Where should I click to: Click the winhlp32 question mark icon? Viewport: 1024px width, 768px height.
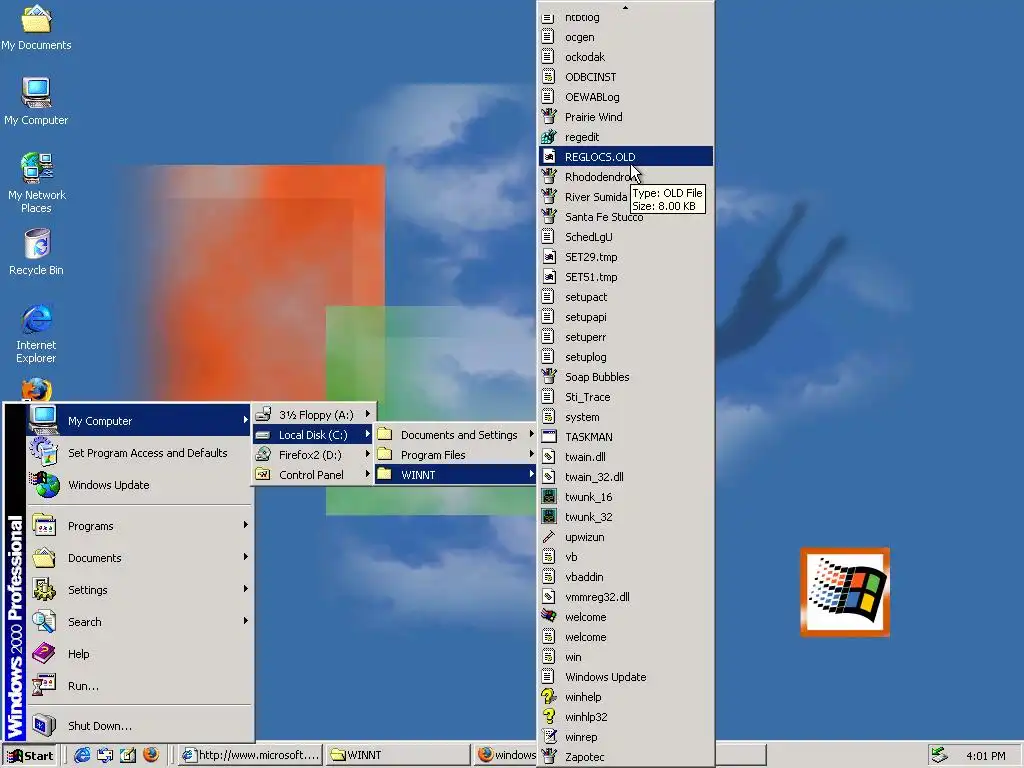(549, 717)
